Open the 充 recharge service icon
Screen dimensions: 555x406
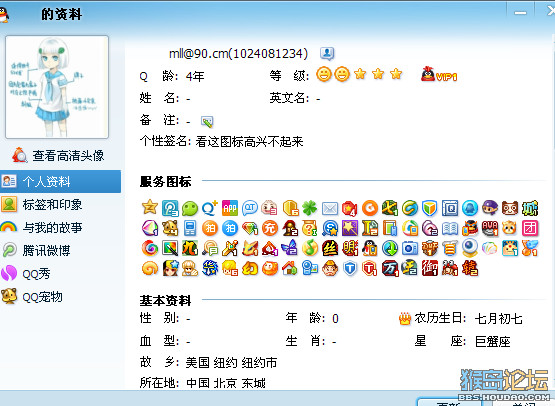pos(270,228)
